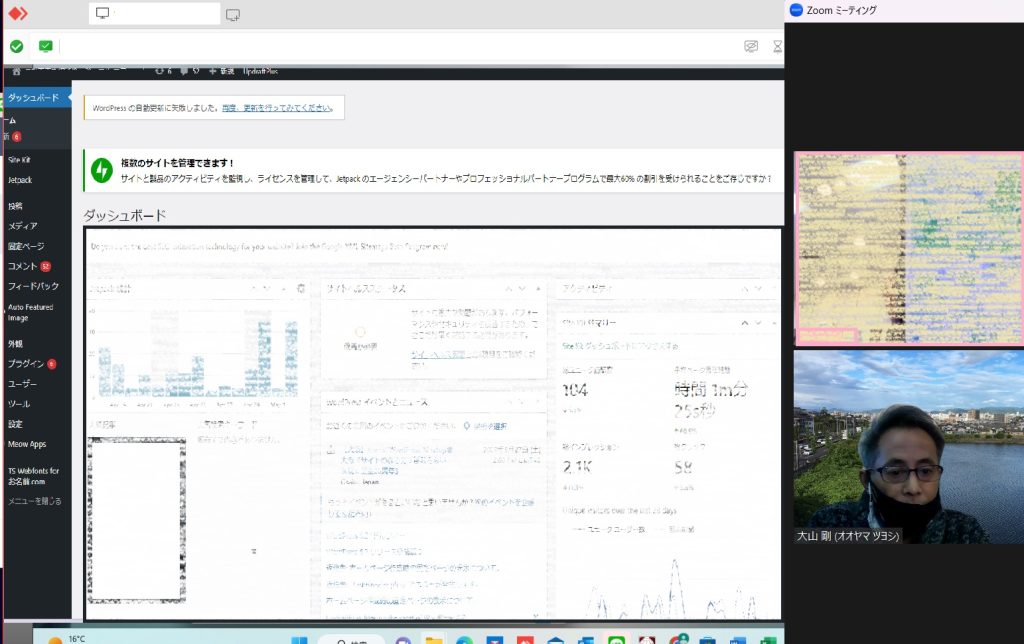Toggle the privacy screen icon in AnyDesk toolbar
This screenshot has width=1024, height=644.
[751, 46]
